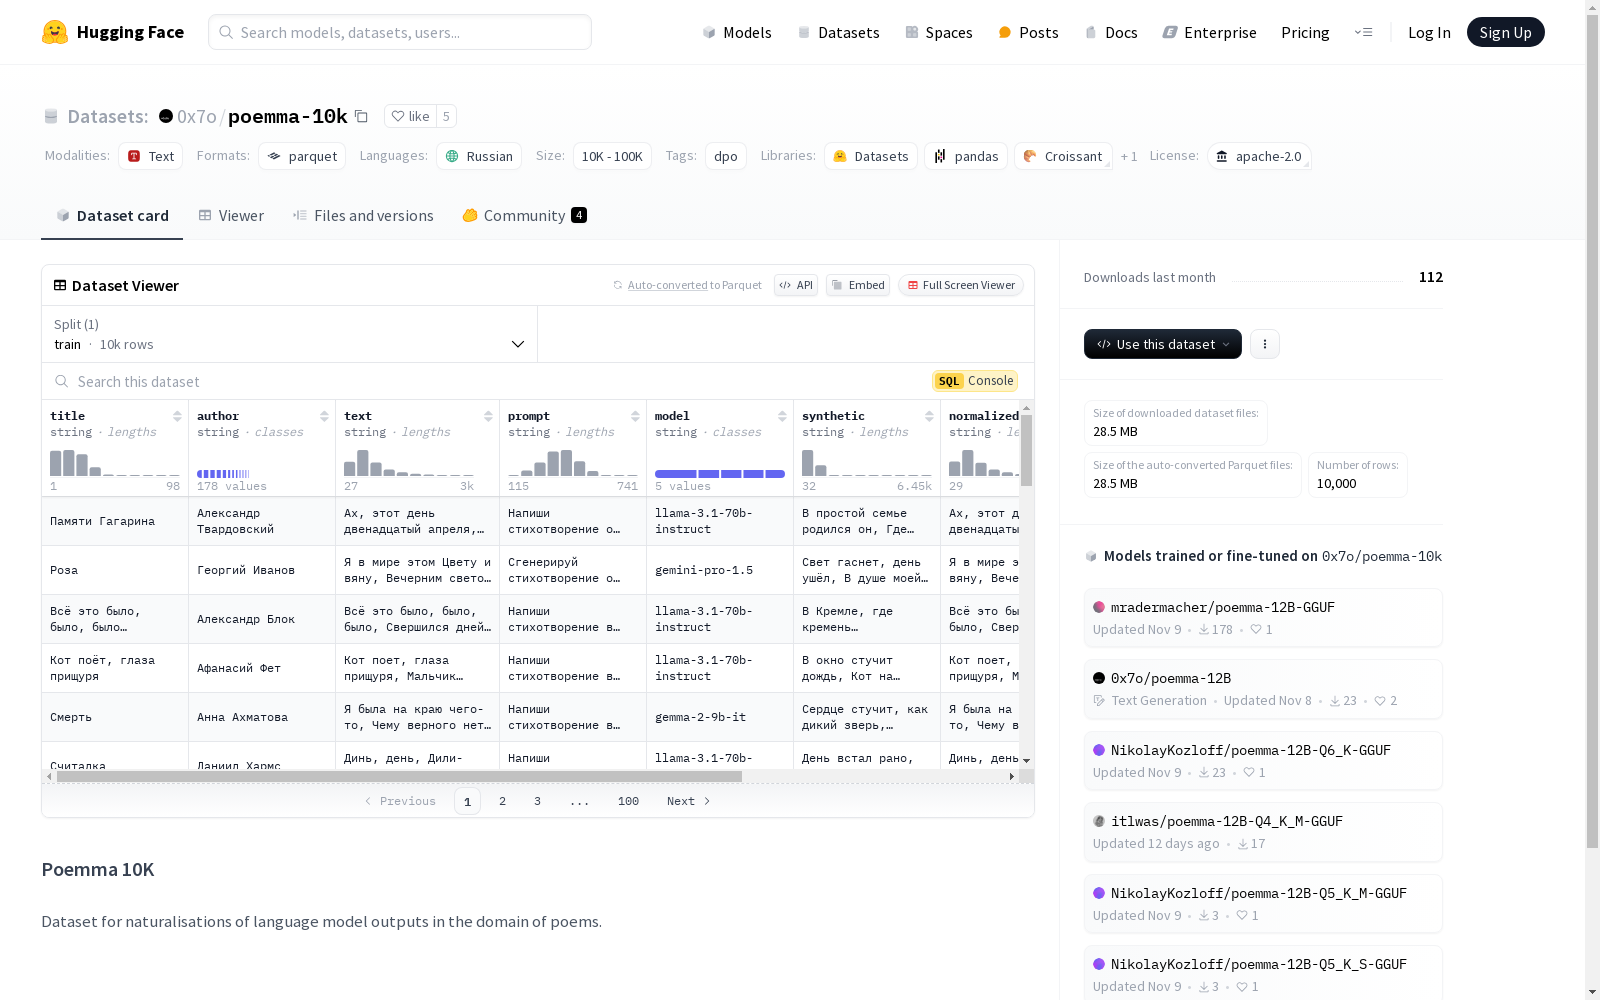This screenshot has height=1000, width=1600.
Task: Click the 0x7o author avatar
Action: coord(166,116)
